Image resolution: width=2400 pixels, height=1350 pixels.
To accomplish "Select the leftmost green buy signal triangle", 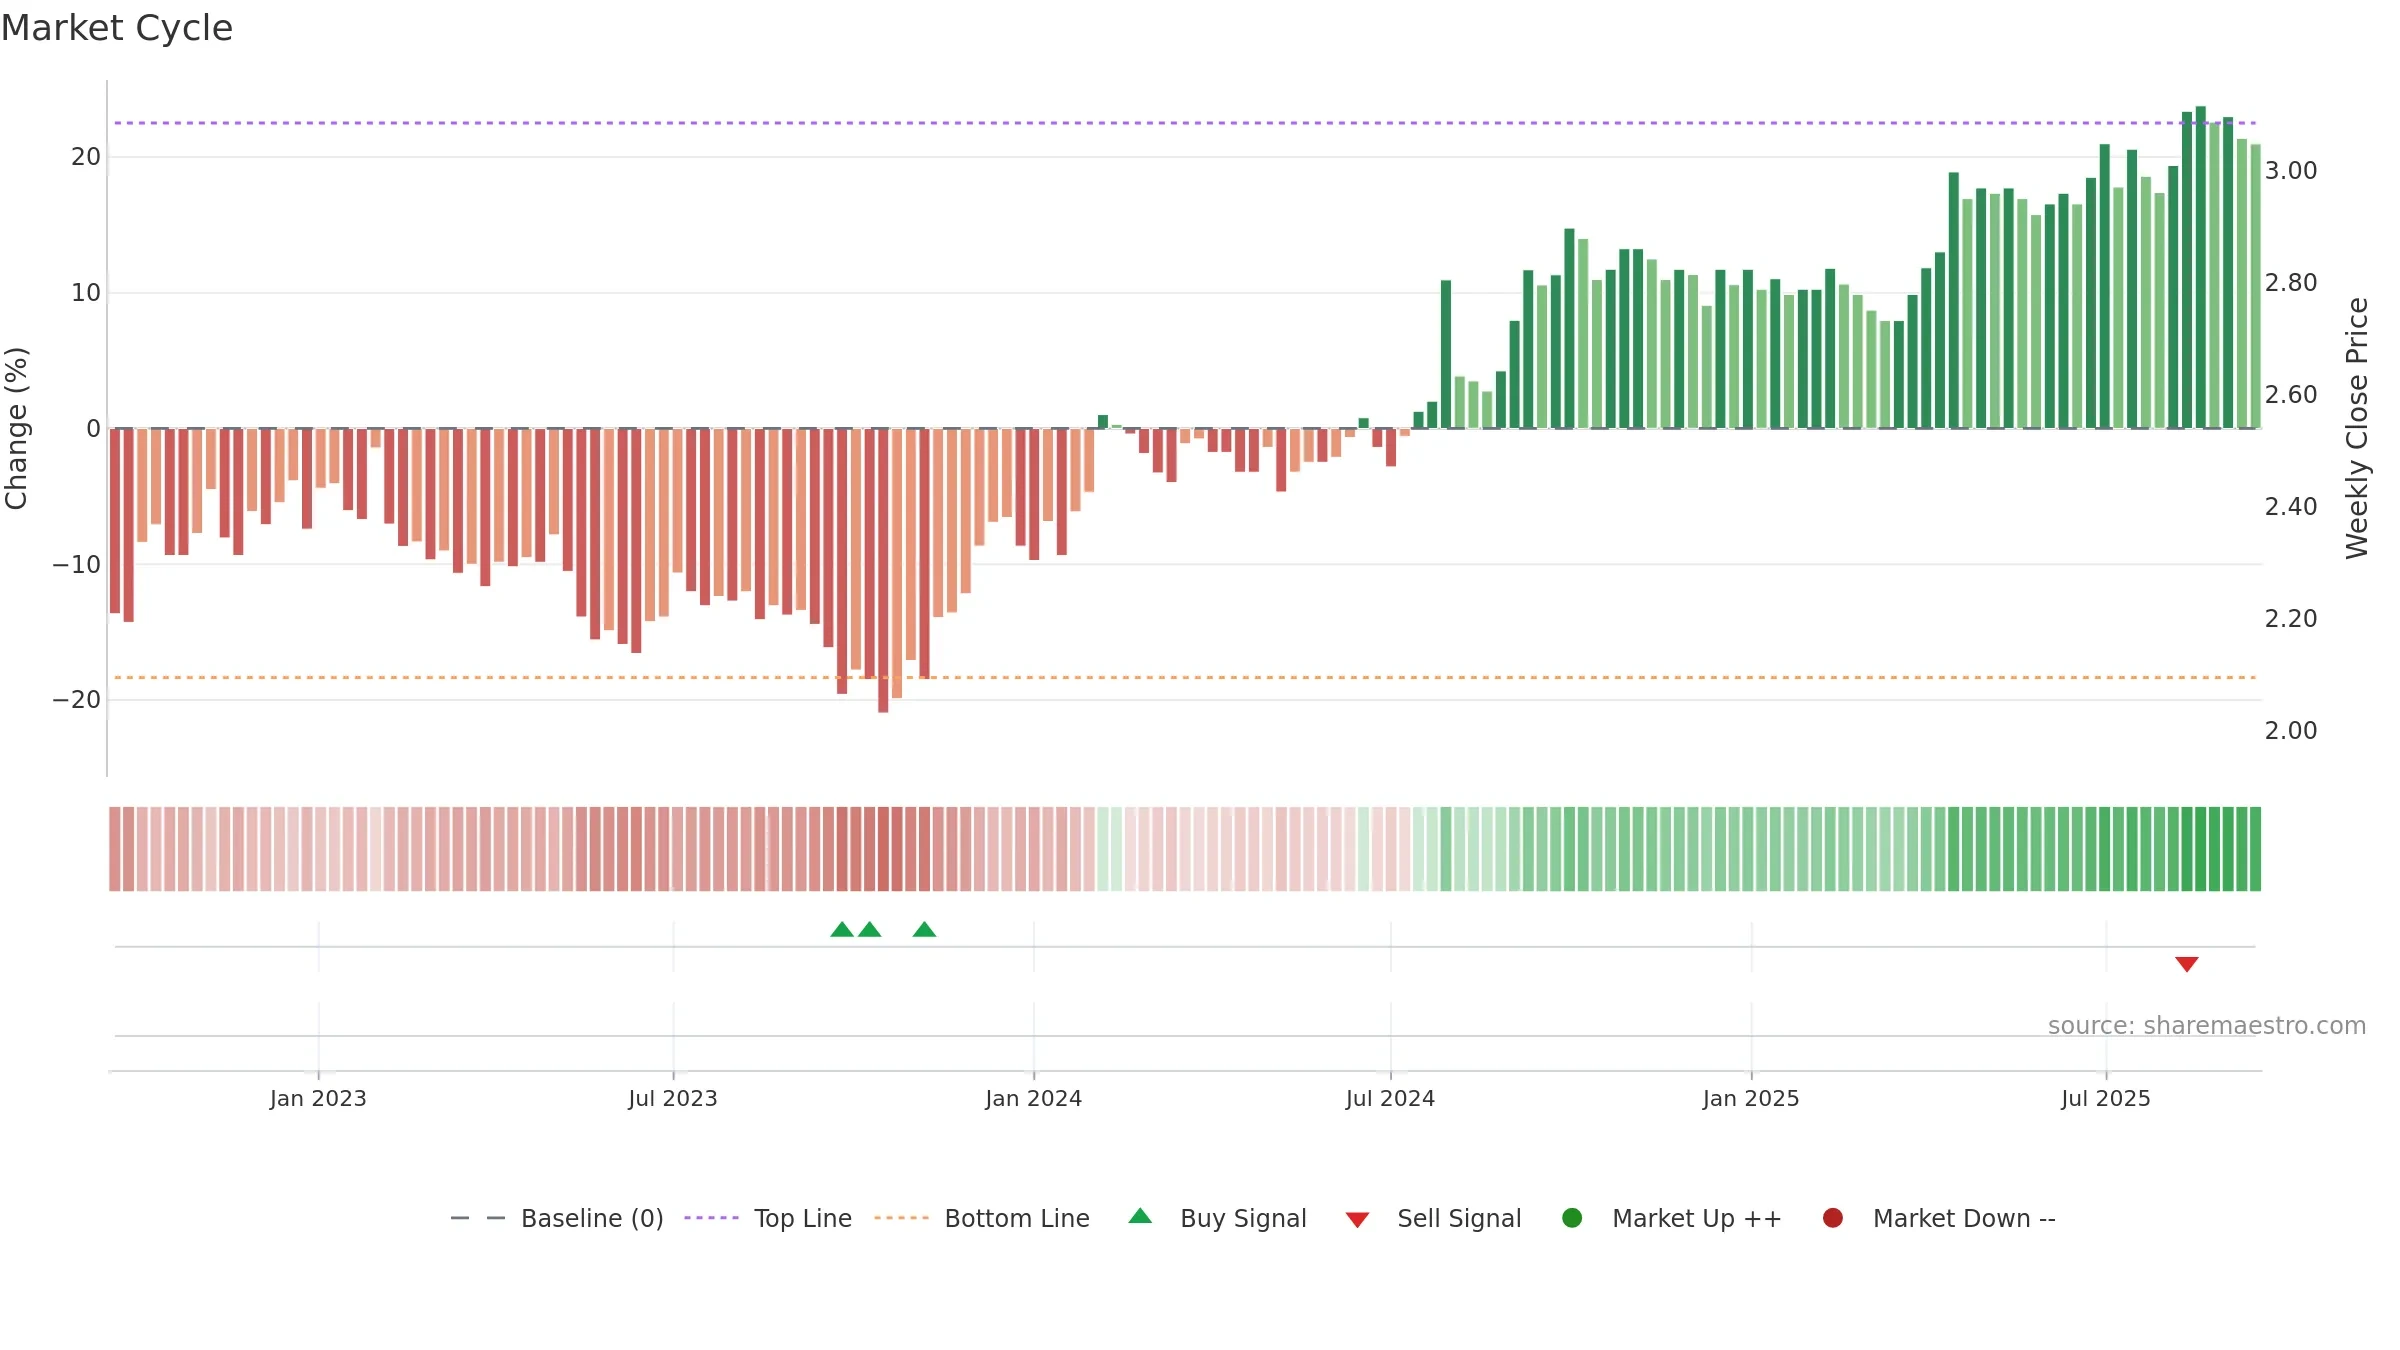I will pyautogui.click(x=842, y=929).
